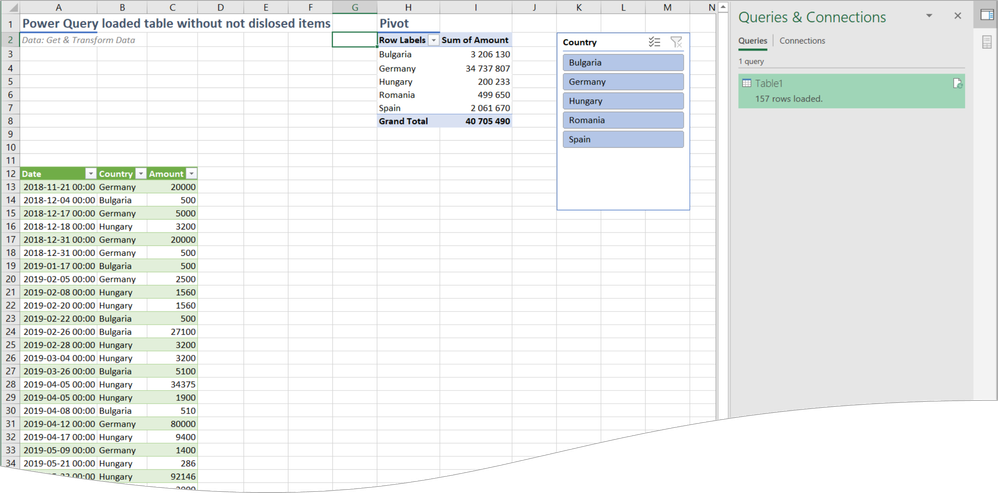Click date cell 2018-12-04 00:00

pyautogui.click(x=59, y=200)
